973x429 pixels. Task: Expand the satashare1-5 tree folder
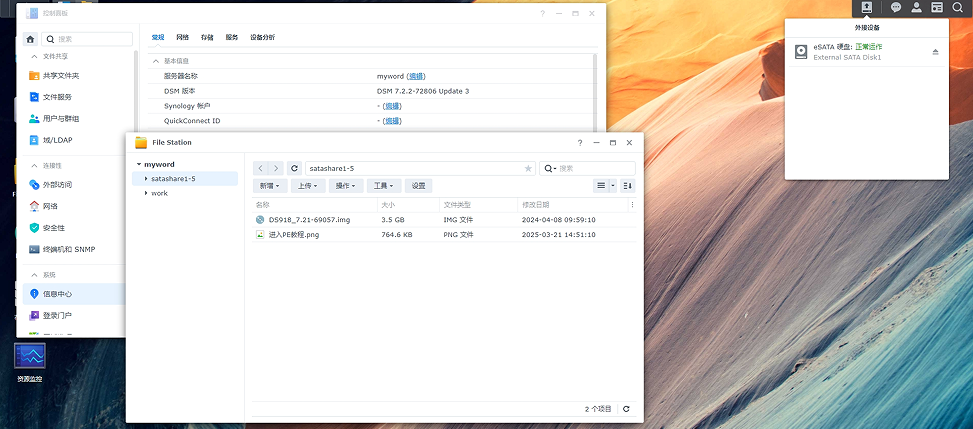point(146,179)
